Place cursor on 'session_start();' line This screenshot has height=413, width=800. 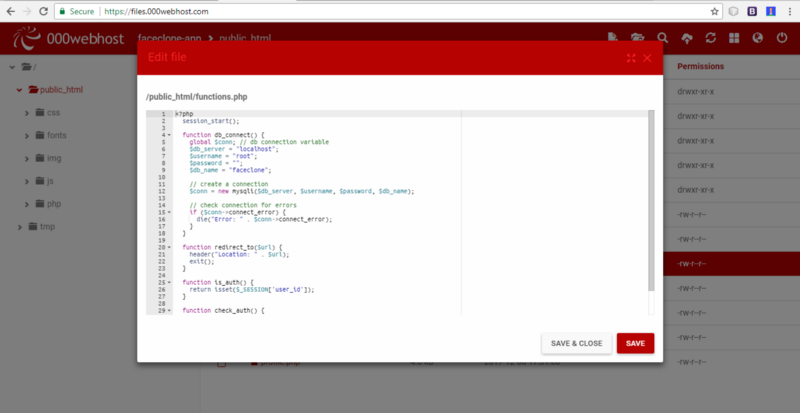point(210,121)
